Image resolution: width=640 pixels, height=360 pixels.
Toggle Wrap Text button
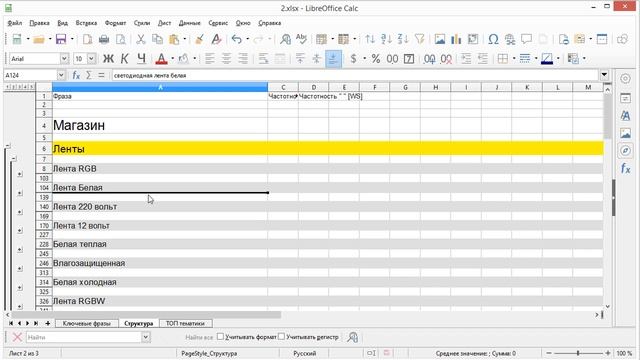(x=263, y=59)
